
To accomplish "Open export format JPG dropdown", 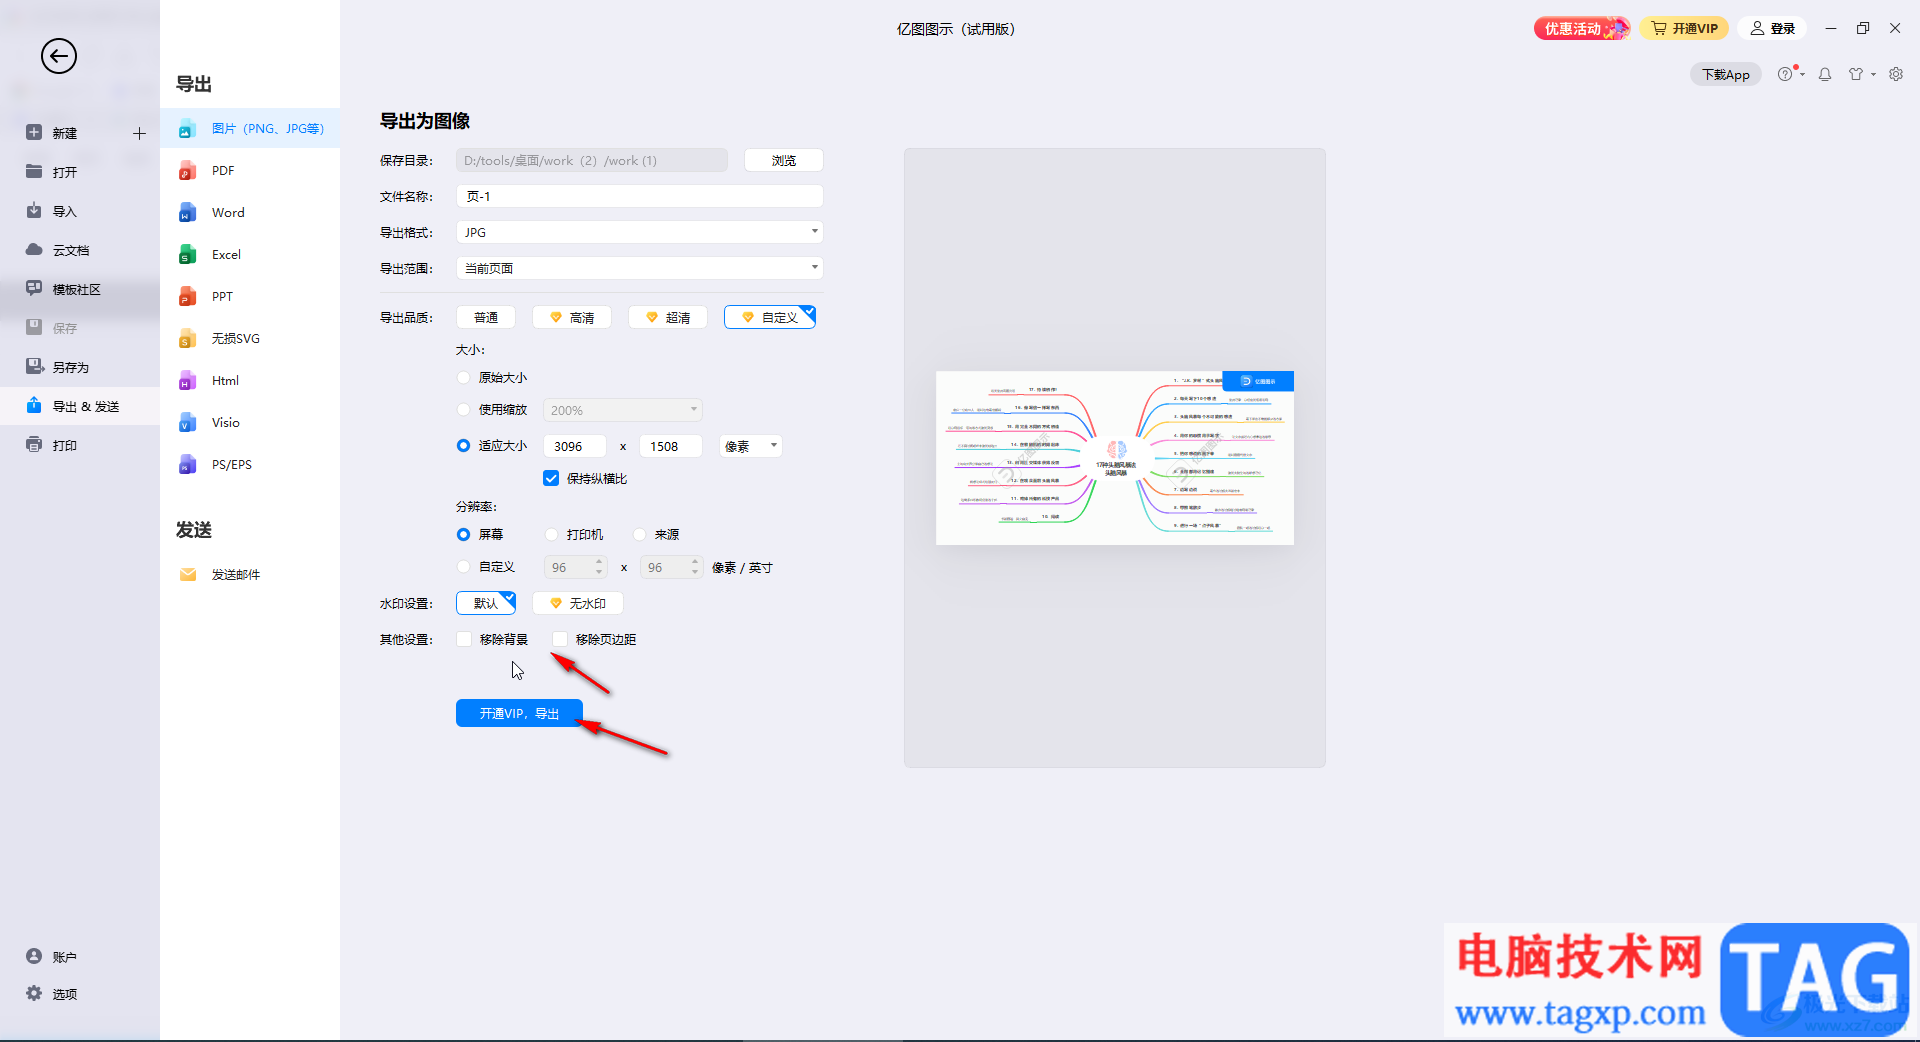I will 640,232.
